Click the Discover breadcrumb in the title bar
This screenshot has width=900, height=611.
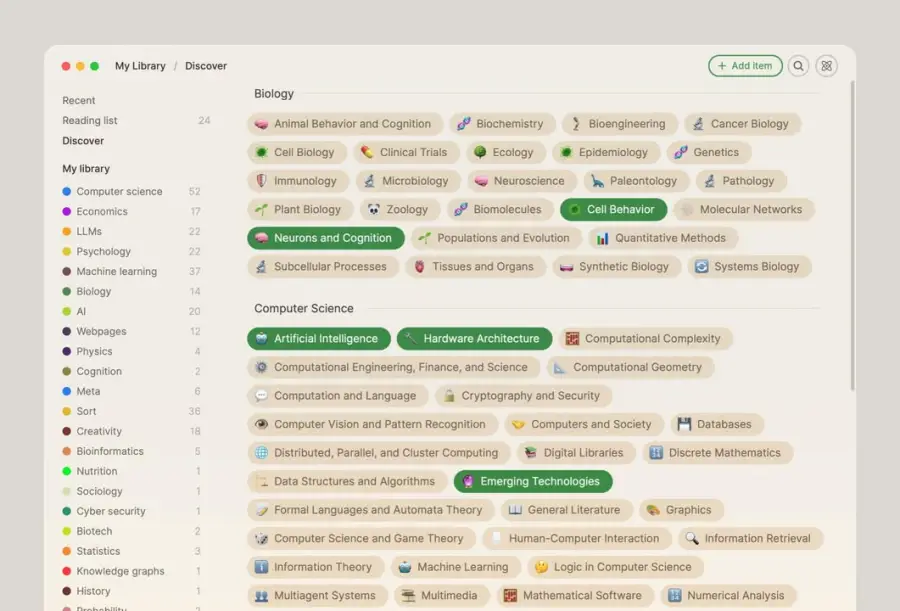[205, 66]
